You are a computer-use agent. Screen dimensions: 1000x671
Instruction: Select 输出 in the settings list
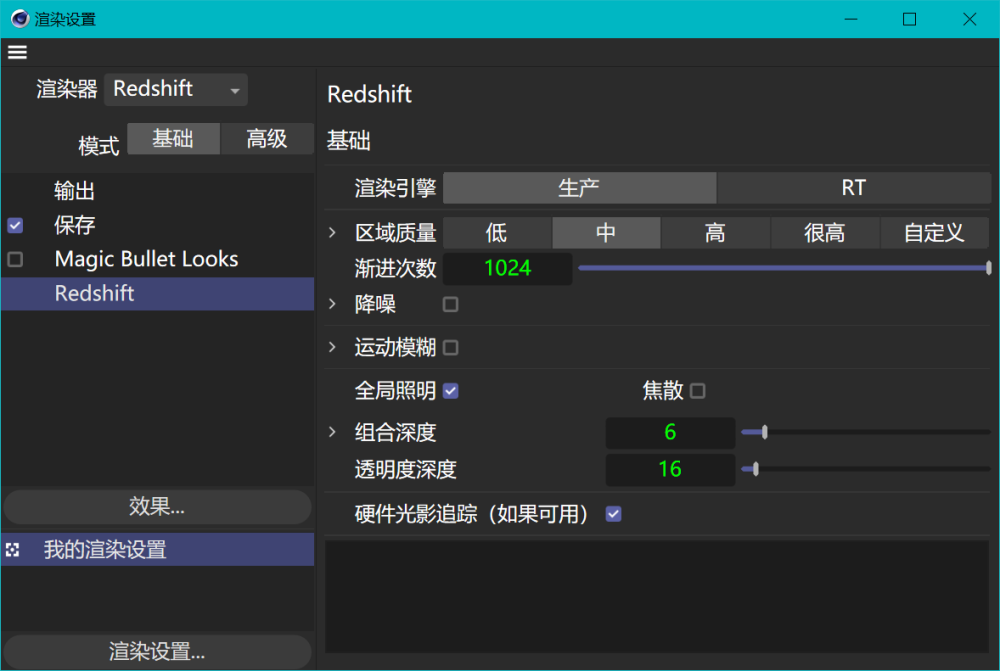click(x=158, y=191)
